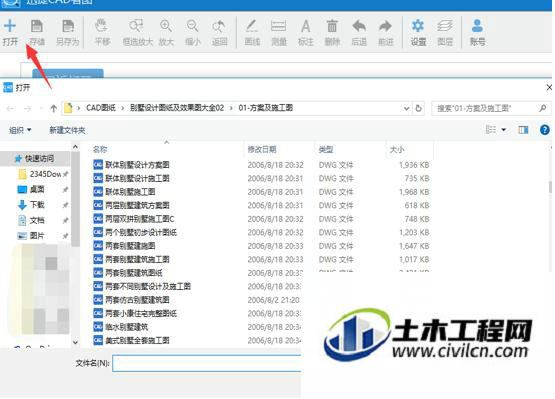
Task: Sort by 名称 column header
Action: 100,149
